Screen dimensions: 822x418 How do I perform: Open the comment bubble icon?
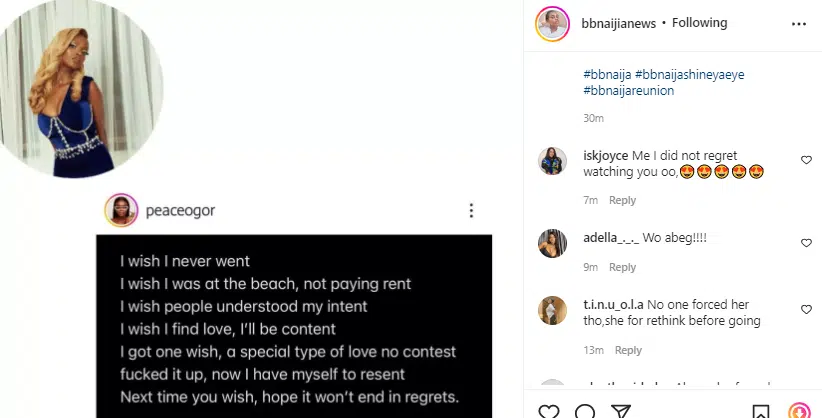coord(586,412)
